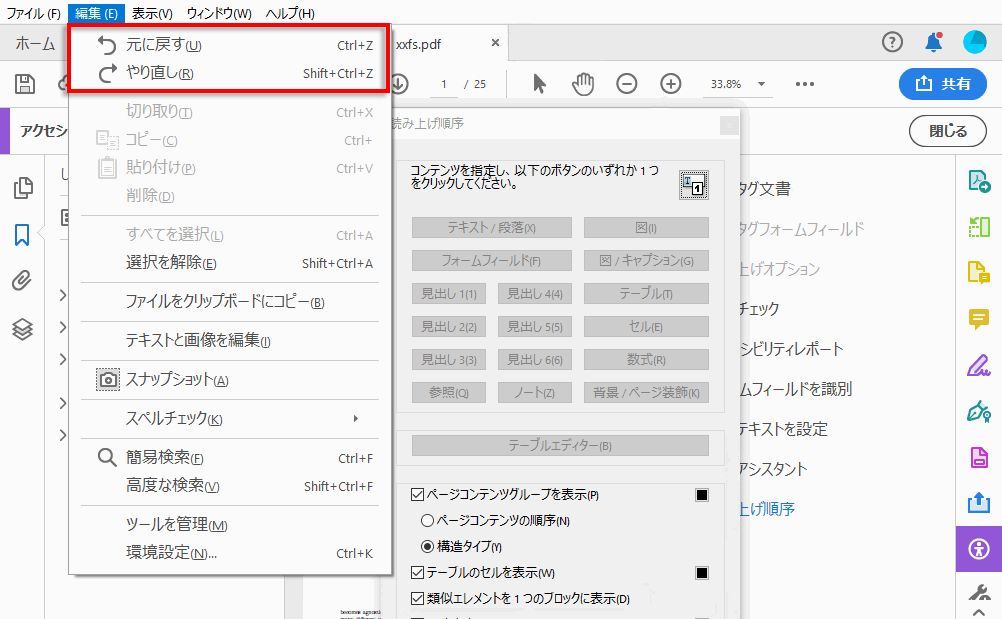Click the 閉じる button

947,131
